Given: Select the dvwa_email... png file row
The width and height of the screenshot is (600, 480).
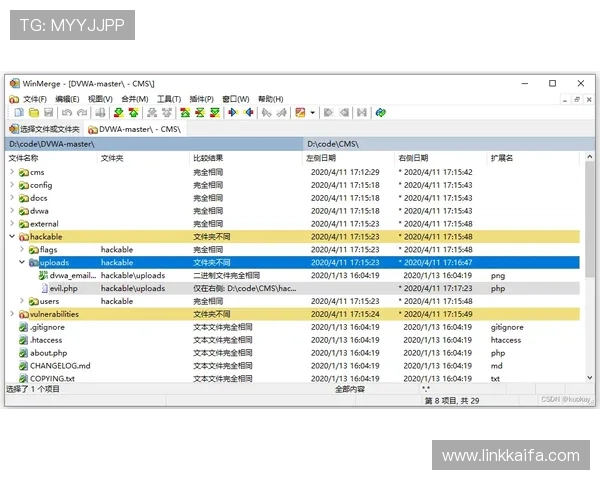Looking at the screenshot, I should [x=293, y=275].
